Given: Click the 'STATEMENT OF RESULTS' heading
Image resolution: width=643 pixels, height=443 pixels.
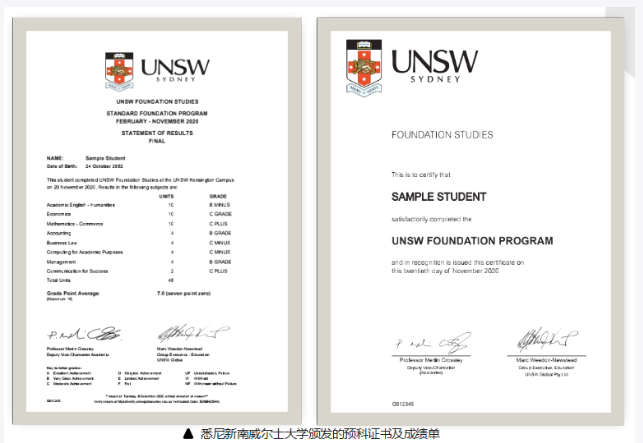Looking at the screenshot, I should pyautogui.click(x=157, y=133).
